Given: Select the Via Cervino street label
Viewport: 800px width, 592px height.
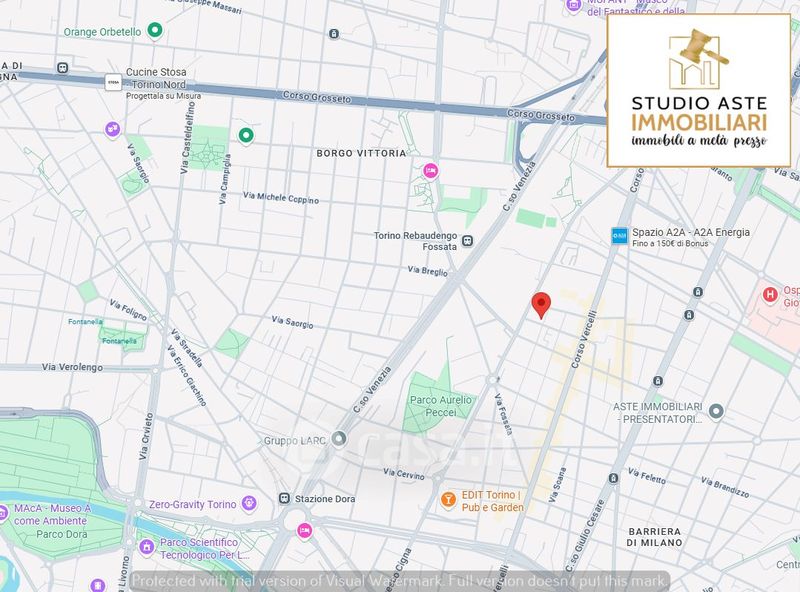Looking at the screenshot, I should tap(404, 474).
